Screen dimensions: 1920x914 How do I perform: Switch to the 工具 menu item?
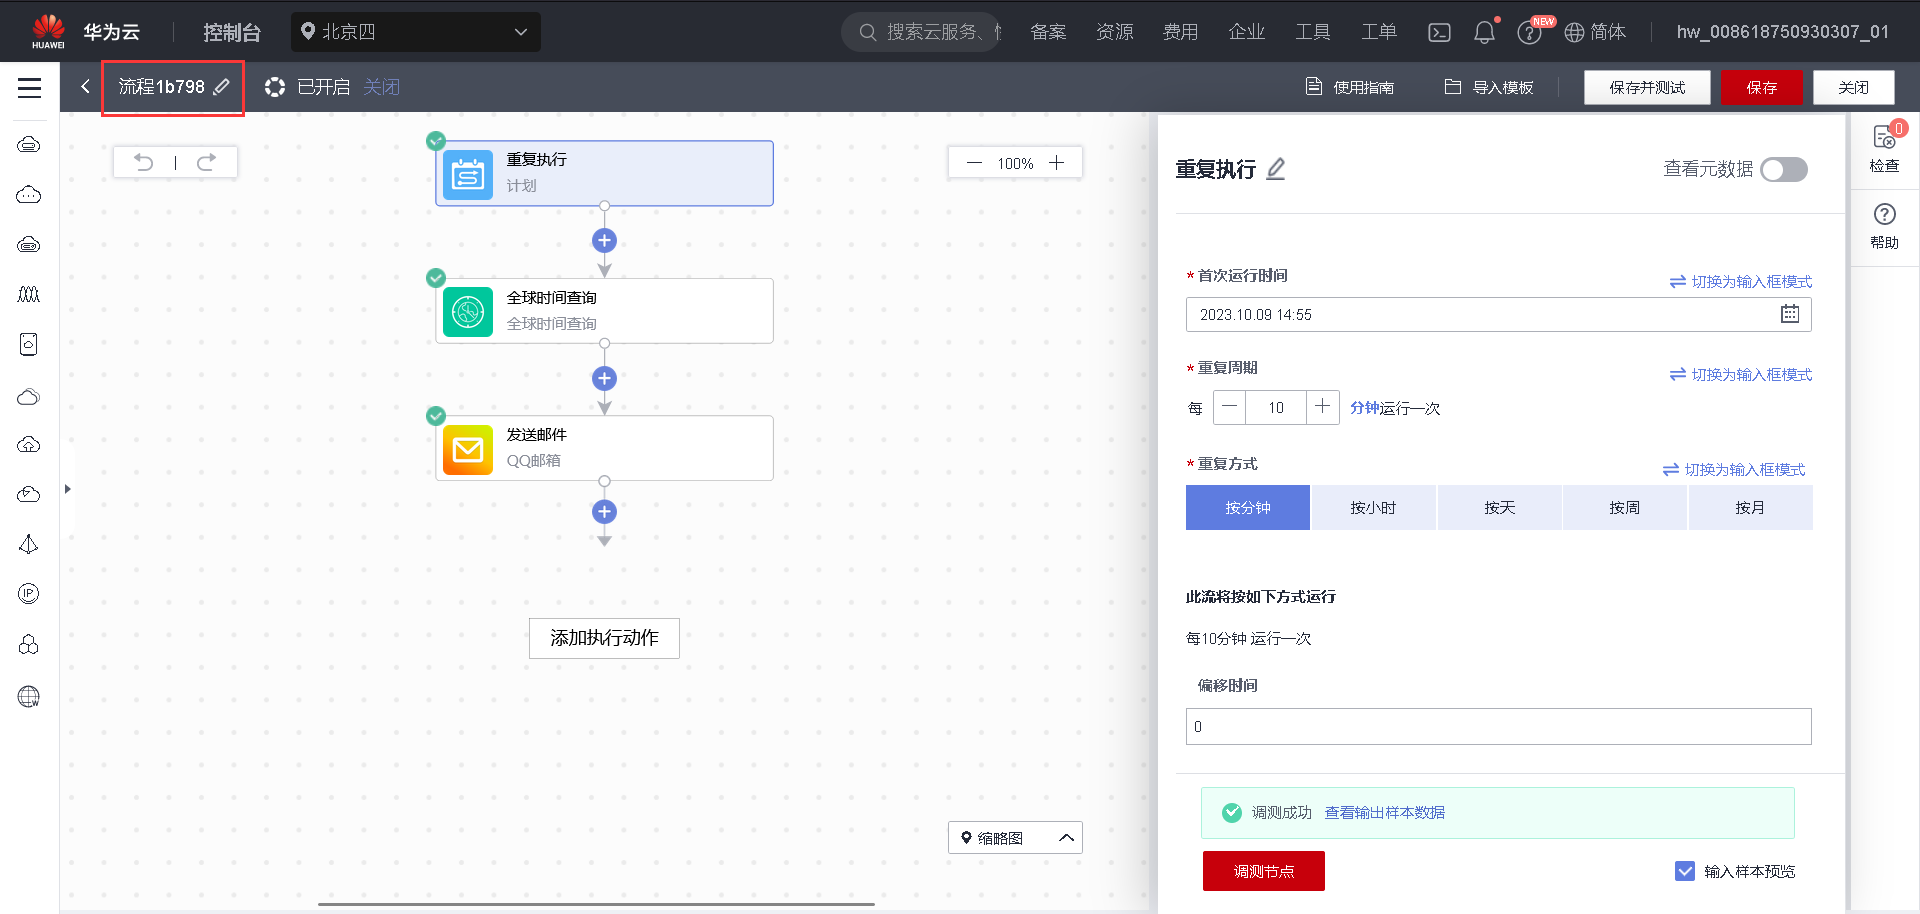[1313, 31]
